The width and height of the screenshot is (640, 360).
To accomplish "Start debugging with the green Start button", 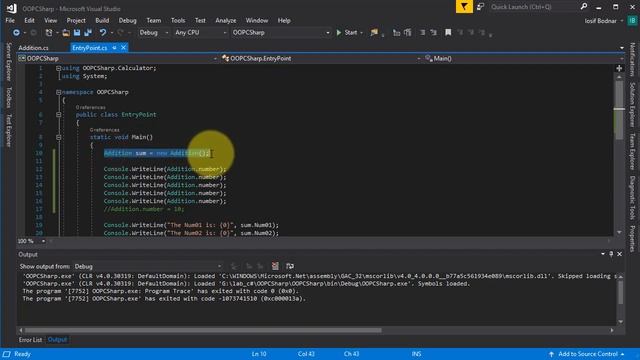I will [347, 32].
